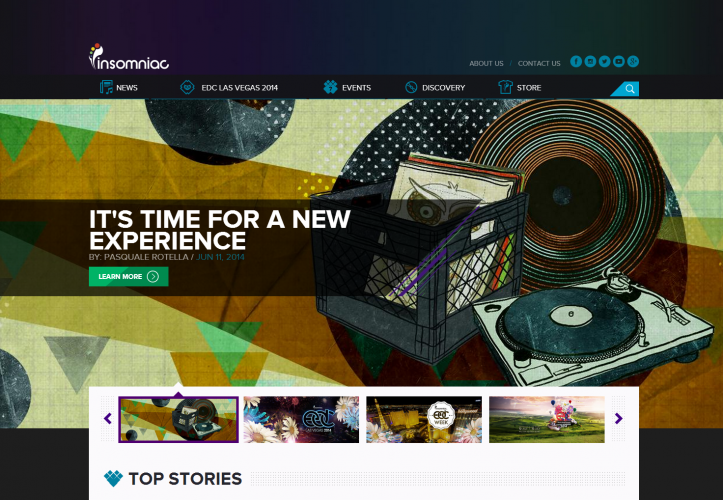This screenshot has width=723, height=500.
Task: Open the Twitter social icon
Action: coord(604,61)
